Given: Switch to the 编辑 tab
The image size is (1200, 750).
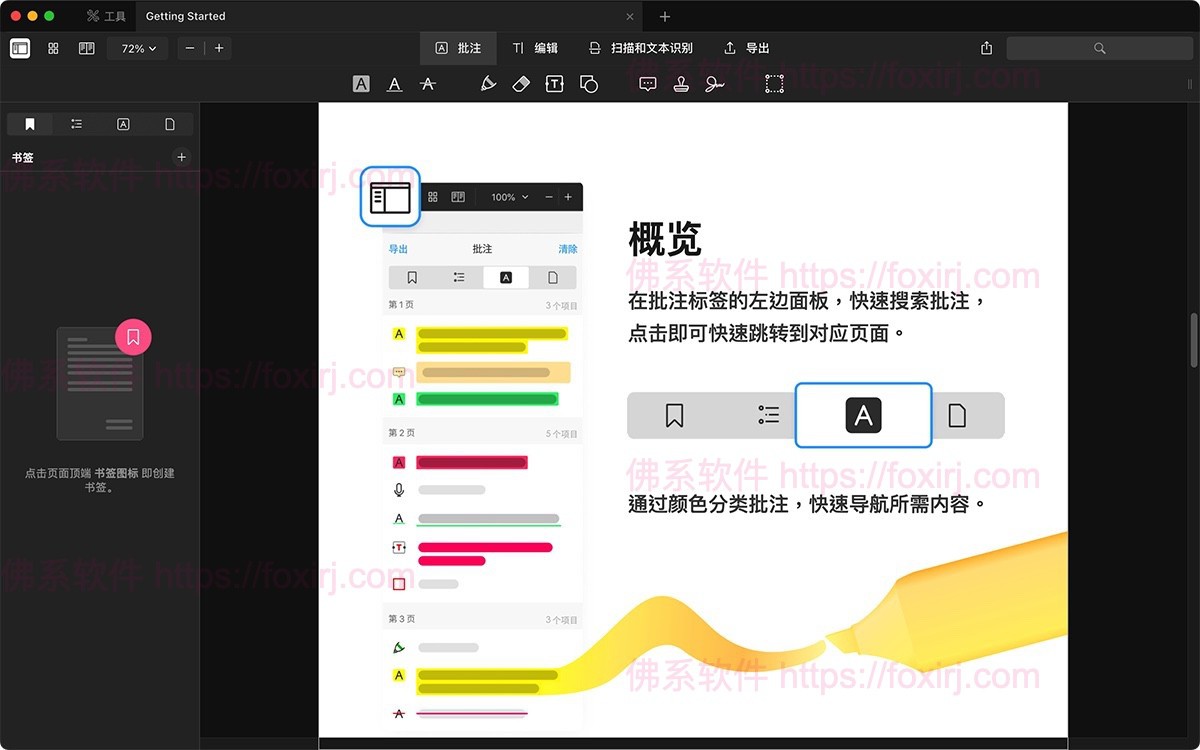Looking at the screenshot, I should [x=537, y=47].
